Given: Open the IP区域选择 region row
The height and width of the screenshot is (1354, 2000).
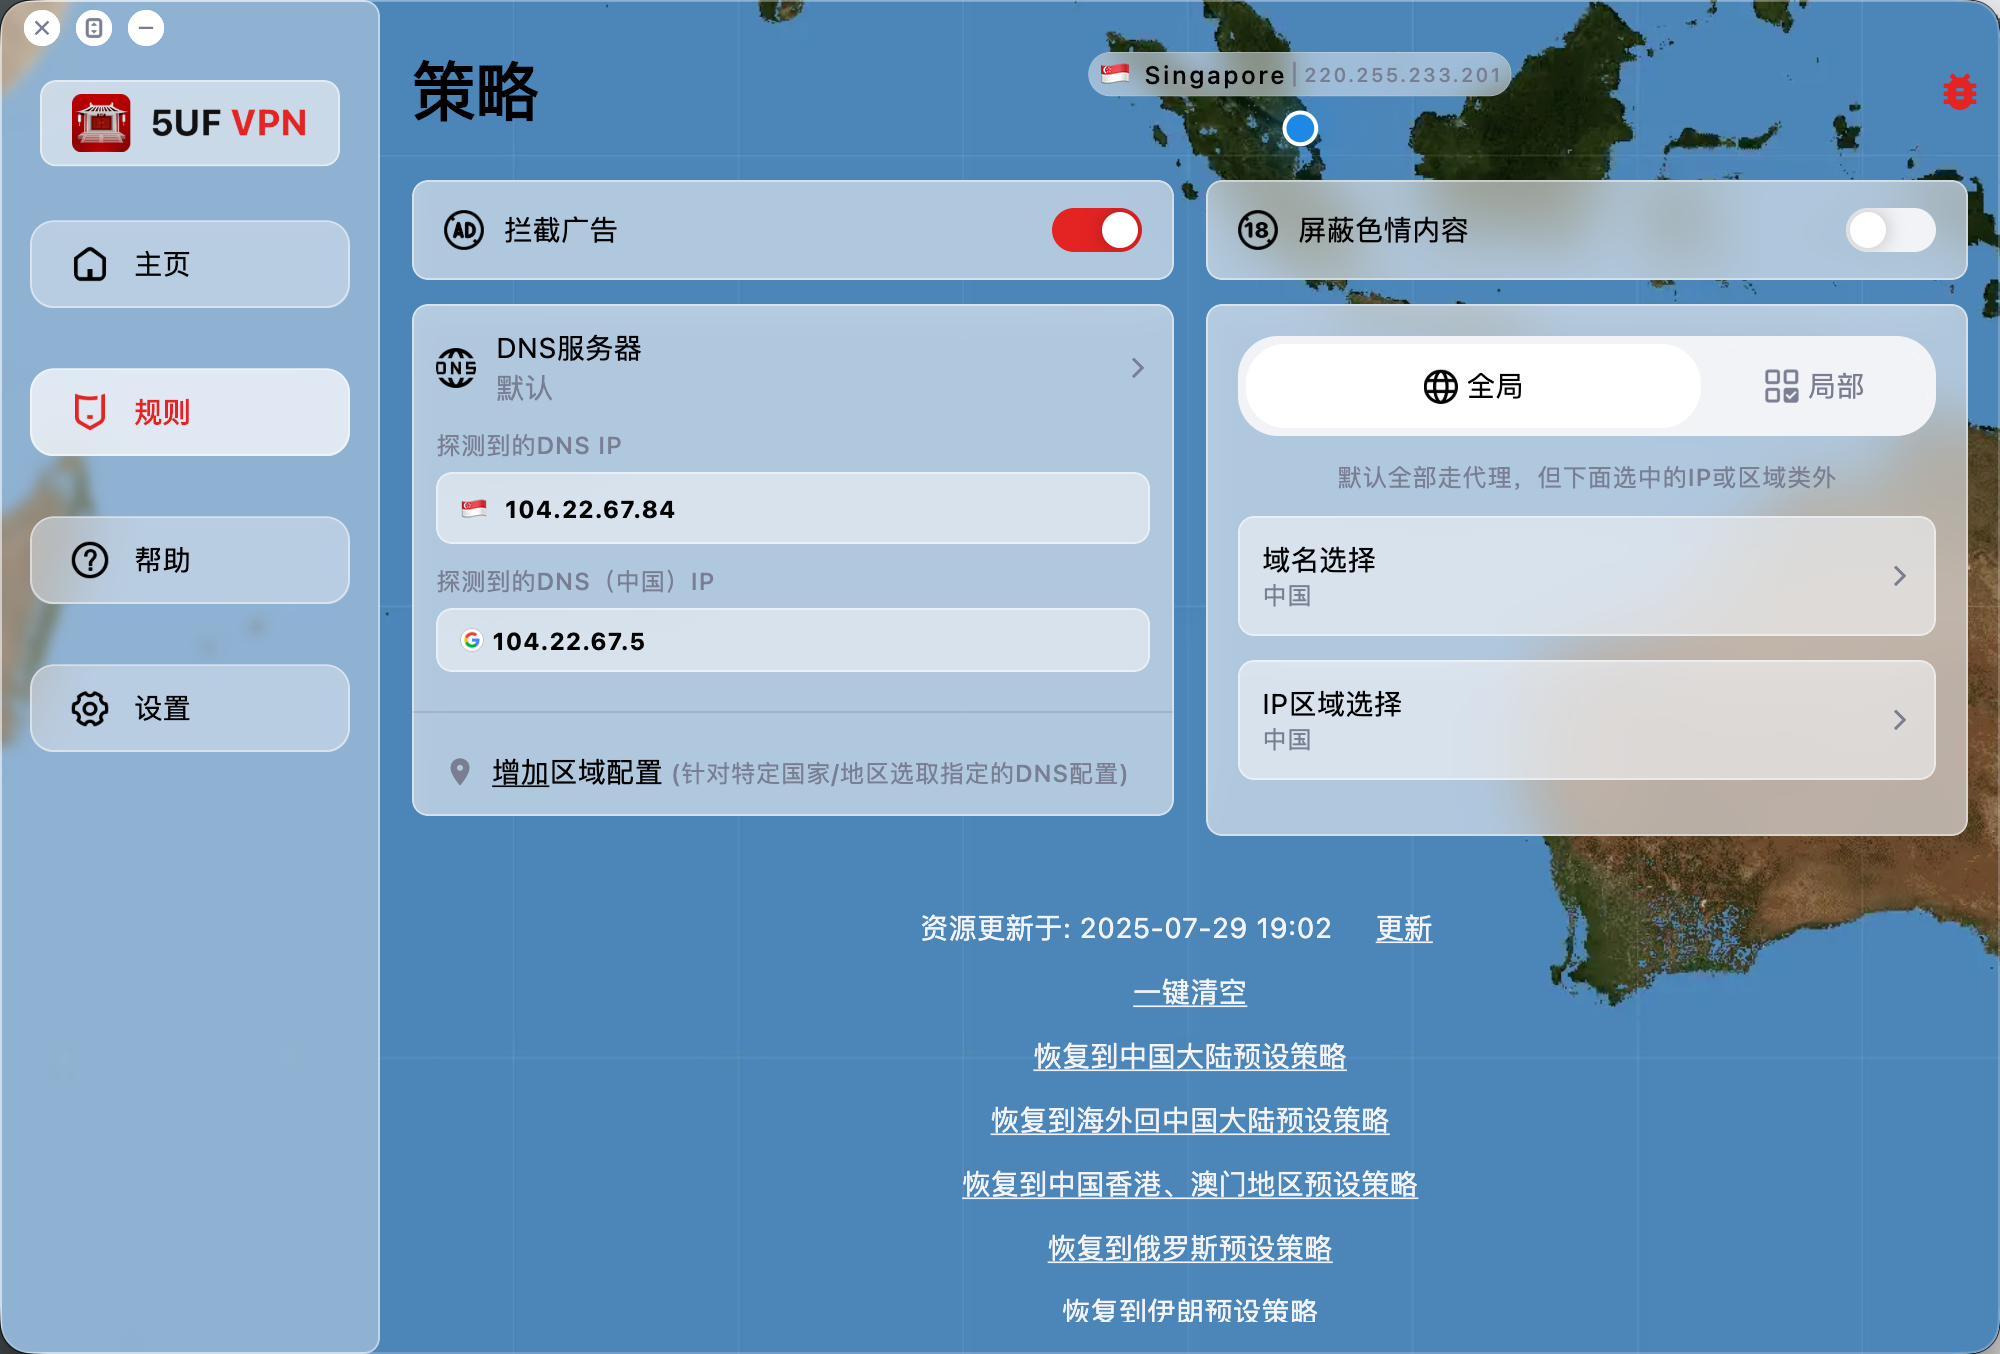Looking at the screenshot, I should coord(1586,720).
